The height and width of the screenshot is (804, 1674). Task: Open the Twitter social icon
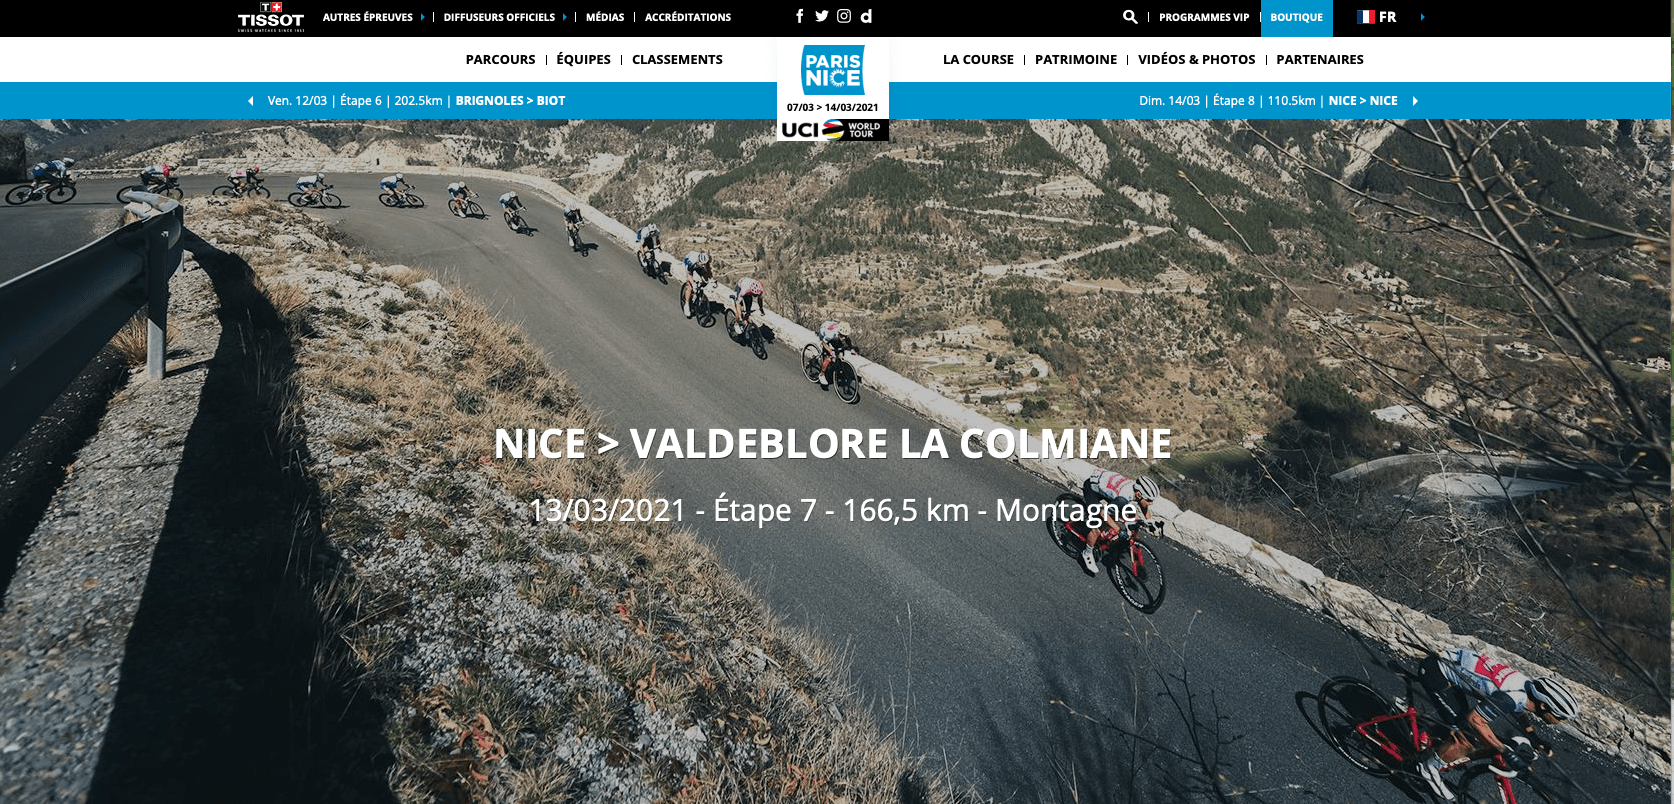pos(822,16)
